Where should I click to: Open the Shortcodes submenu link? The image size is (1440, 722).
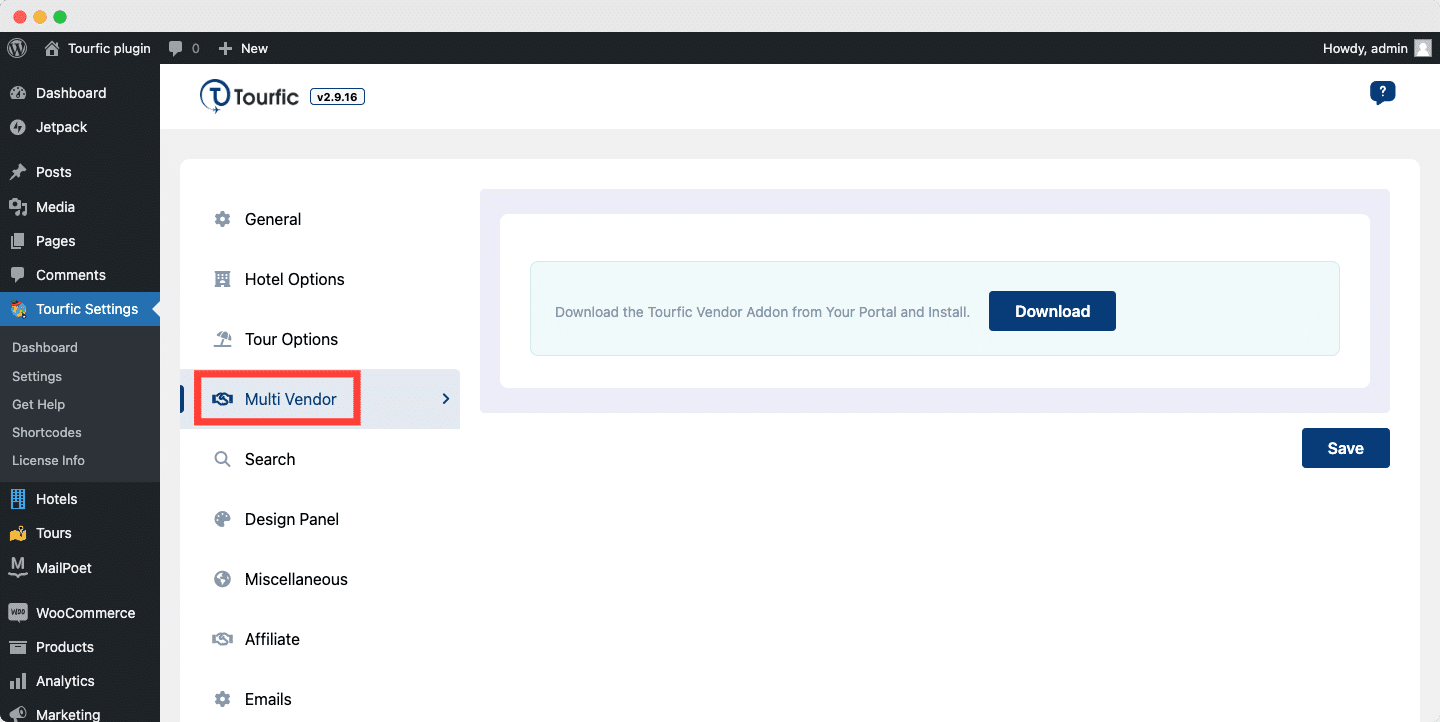coord(47,432)
